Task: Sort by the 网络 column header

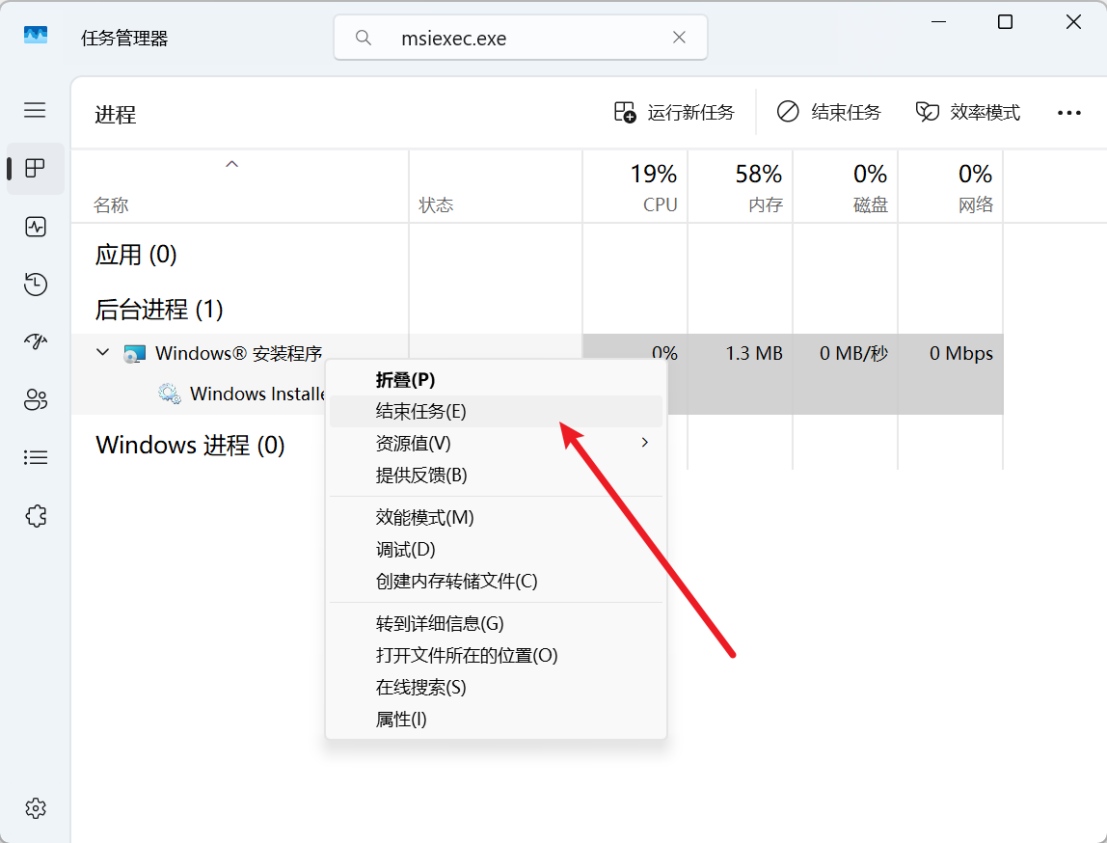Action: [x=951, y=187]
